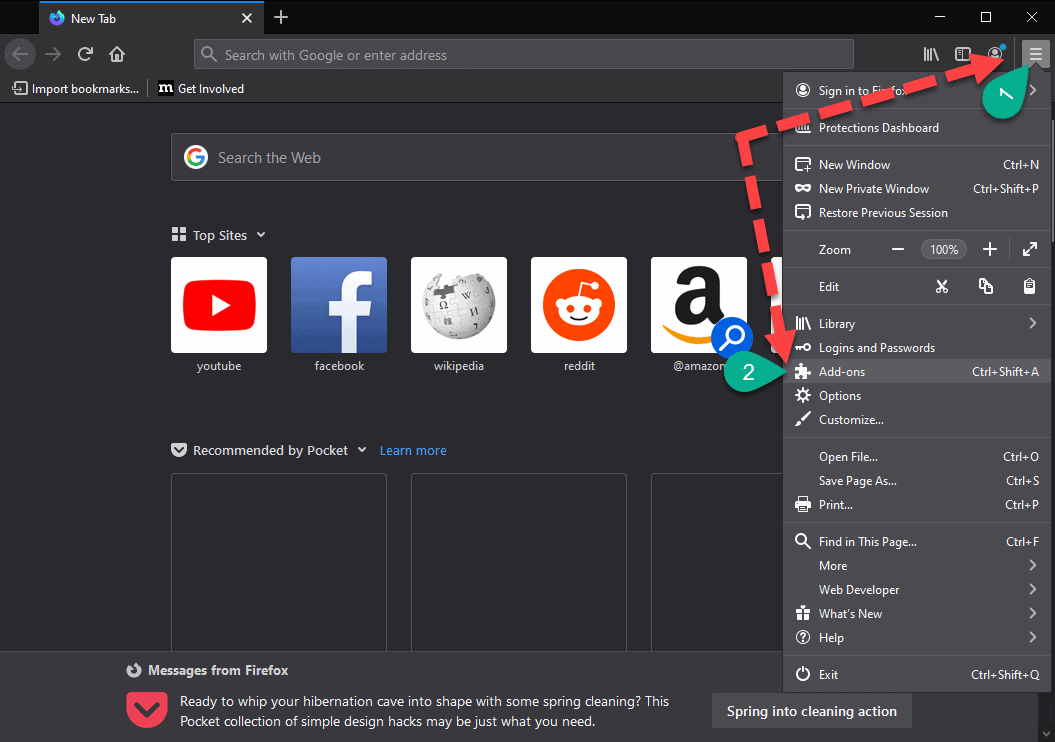The image size is (1055, 742).
Task: Expand the More submenu
Action: coord(916,566)
